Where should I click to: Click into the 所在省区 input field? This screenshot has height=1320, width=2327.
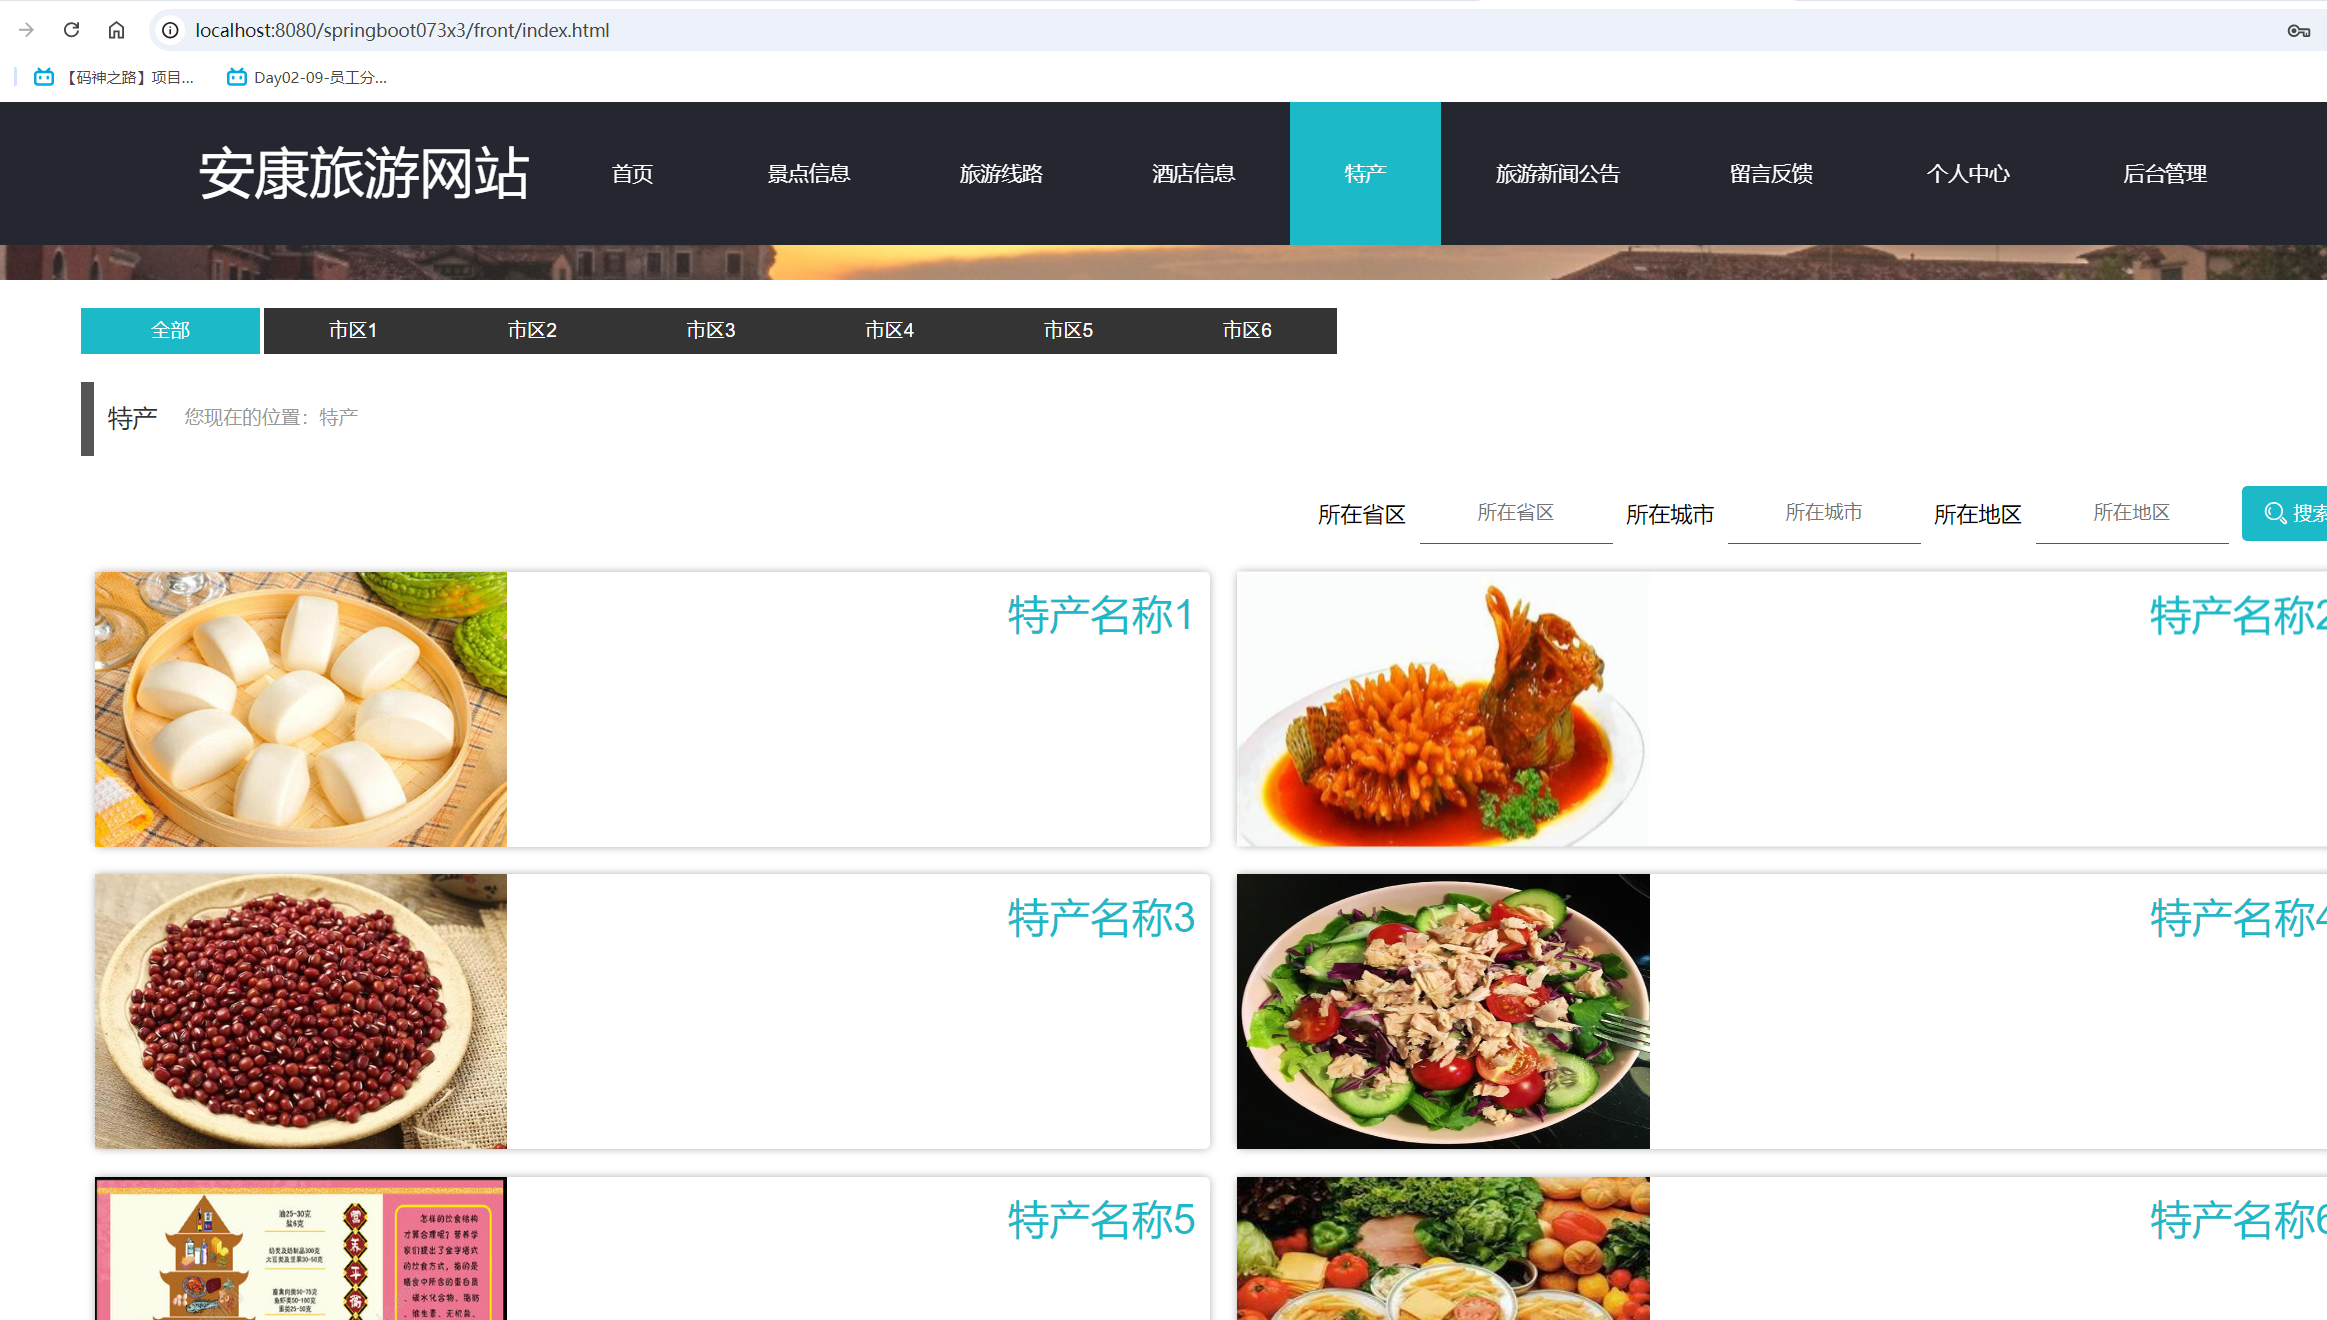(1515, 513)
